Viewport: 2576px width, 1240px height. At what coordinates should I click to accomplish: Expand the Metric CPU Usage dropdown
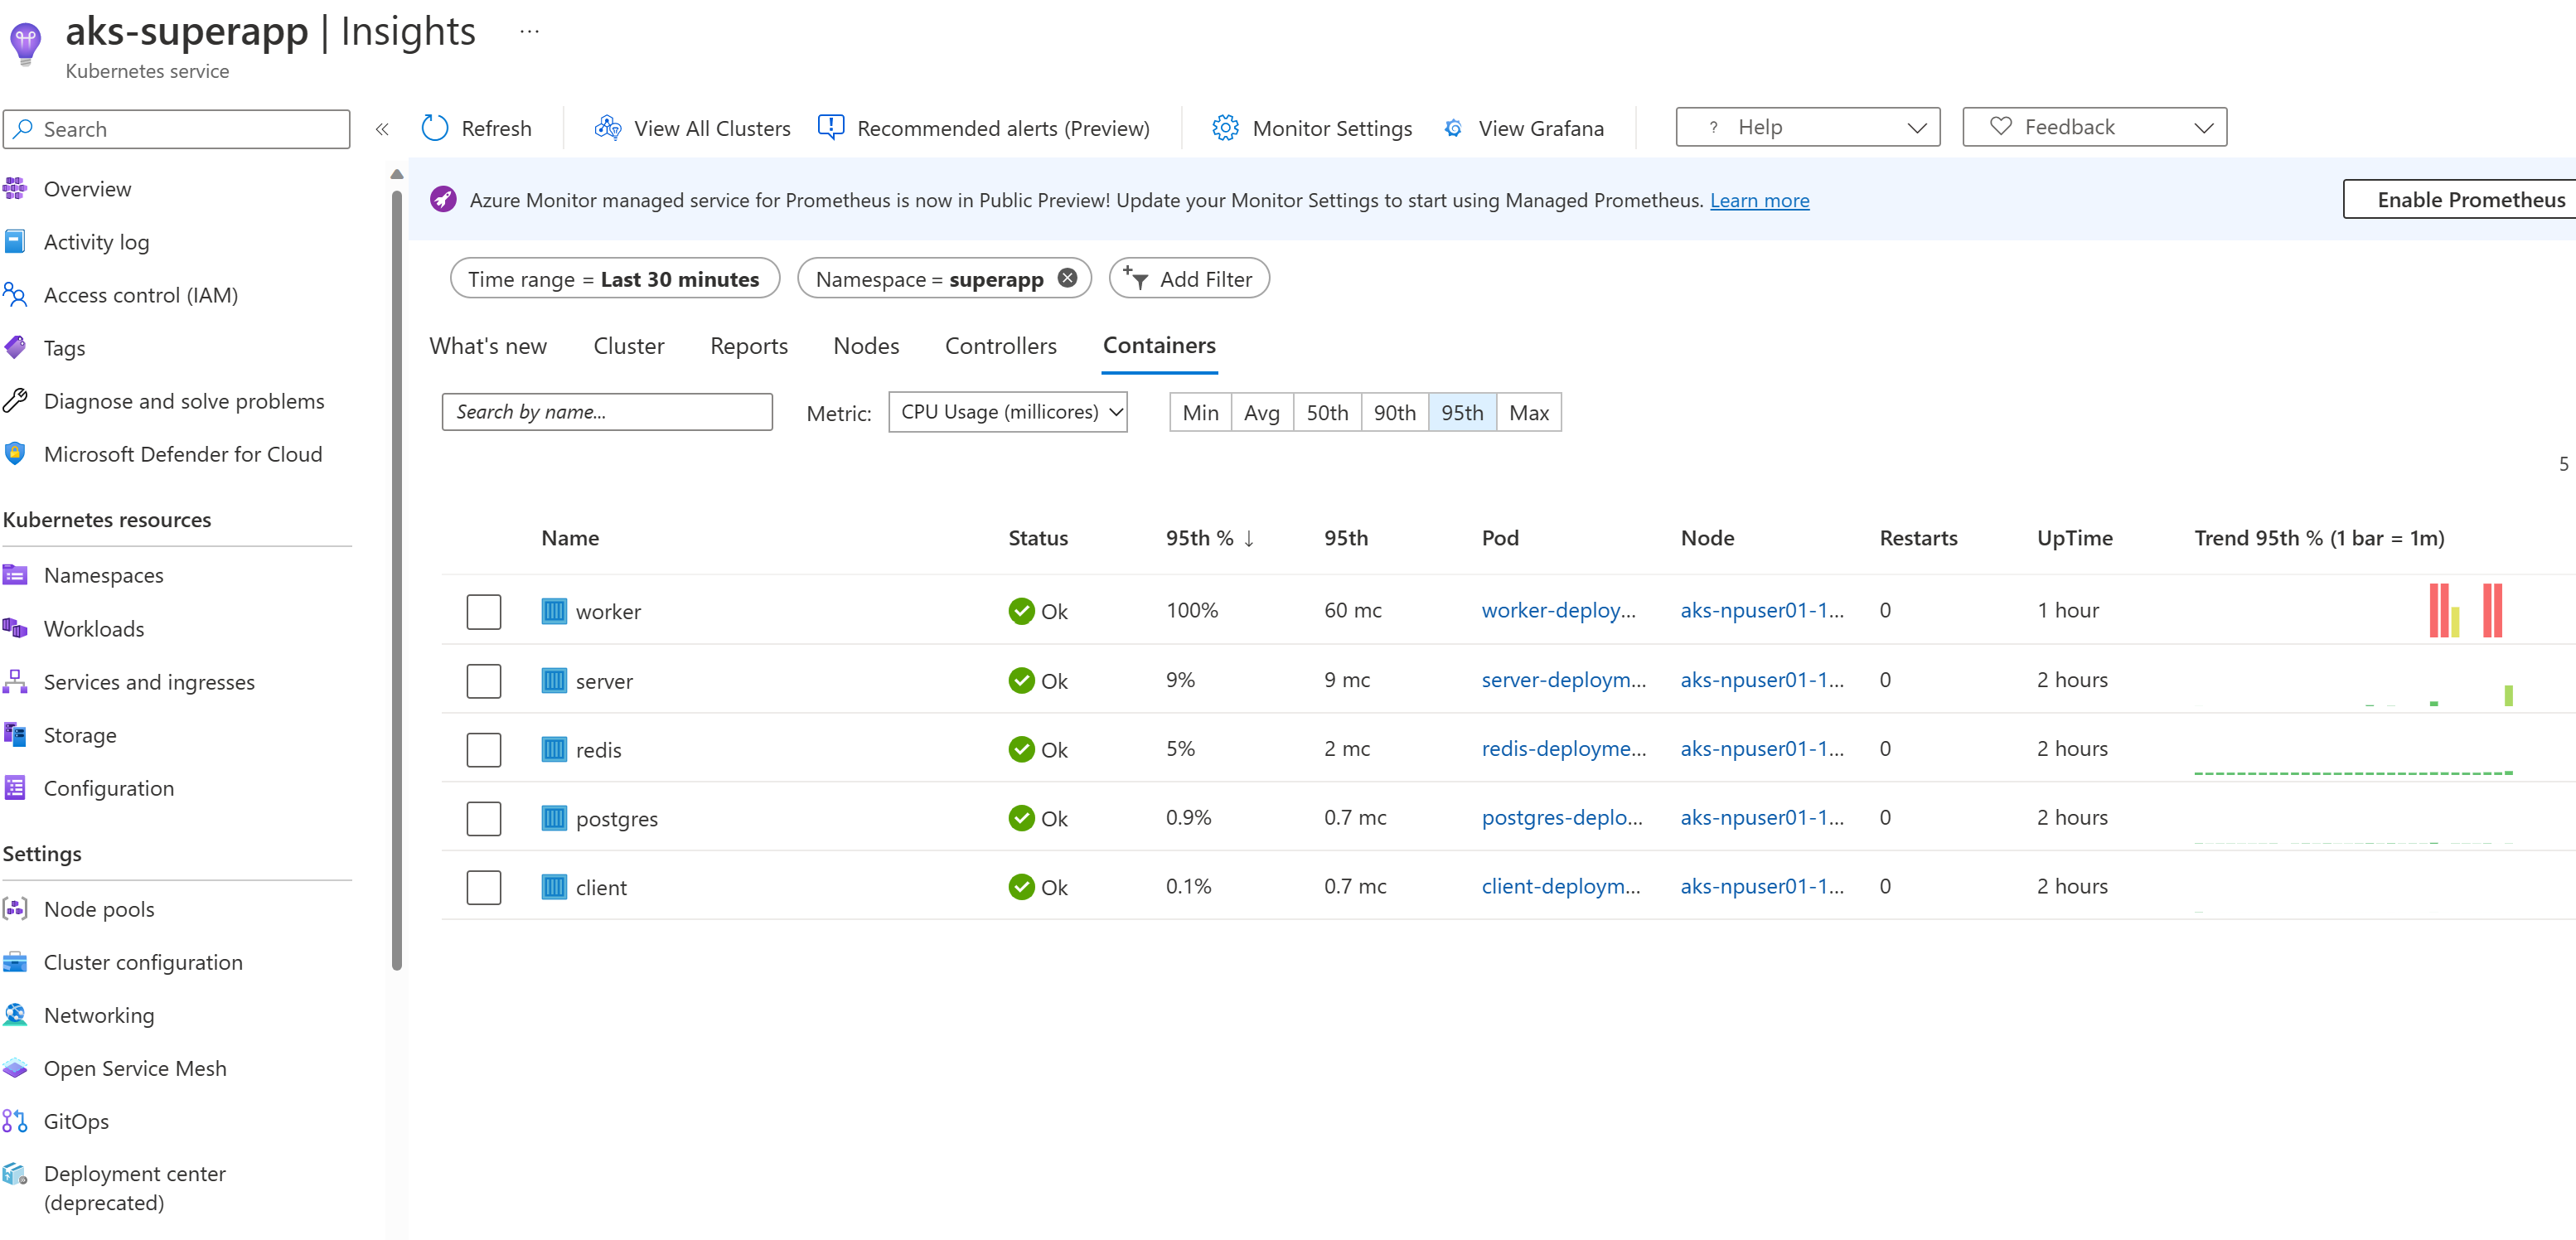[1008, 412]
